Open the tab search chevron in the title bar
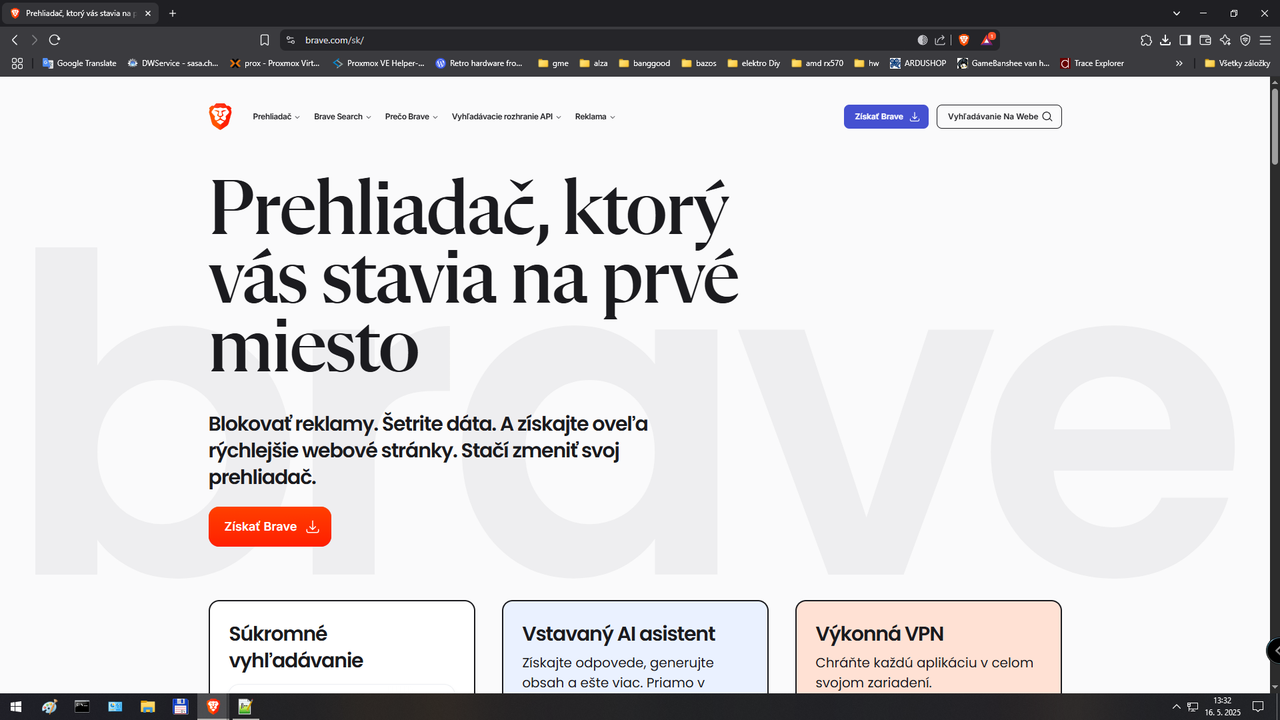 (1175, 13)
